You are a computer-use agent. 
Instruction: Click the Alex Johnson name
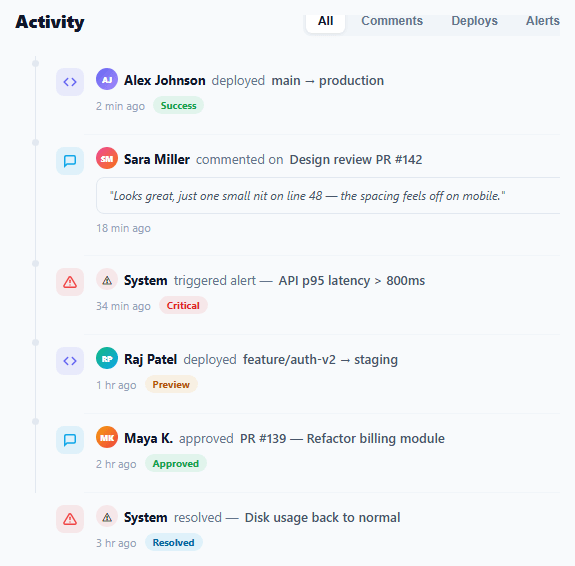pyautogui.click(x=165, y=81)
